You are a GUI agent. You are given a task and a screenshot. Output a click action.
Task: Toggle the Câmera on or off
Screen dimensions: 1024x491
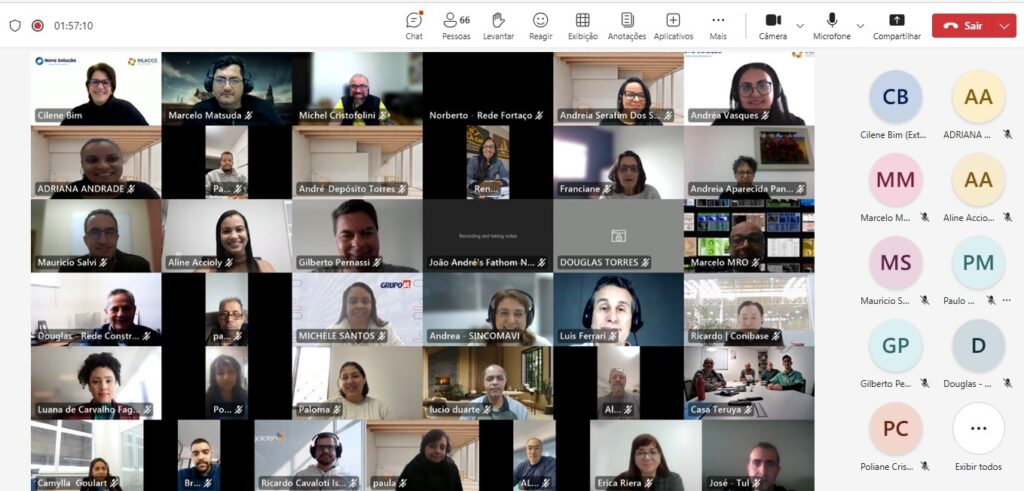(773, 25)
